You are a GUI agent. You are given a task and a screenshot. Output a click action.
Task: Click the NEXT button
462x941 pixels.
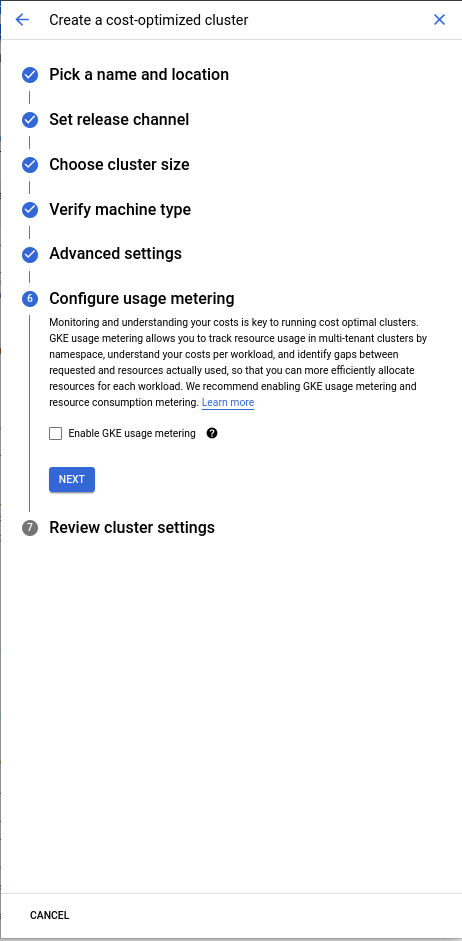click(x=72, y=480)
